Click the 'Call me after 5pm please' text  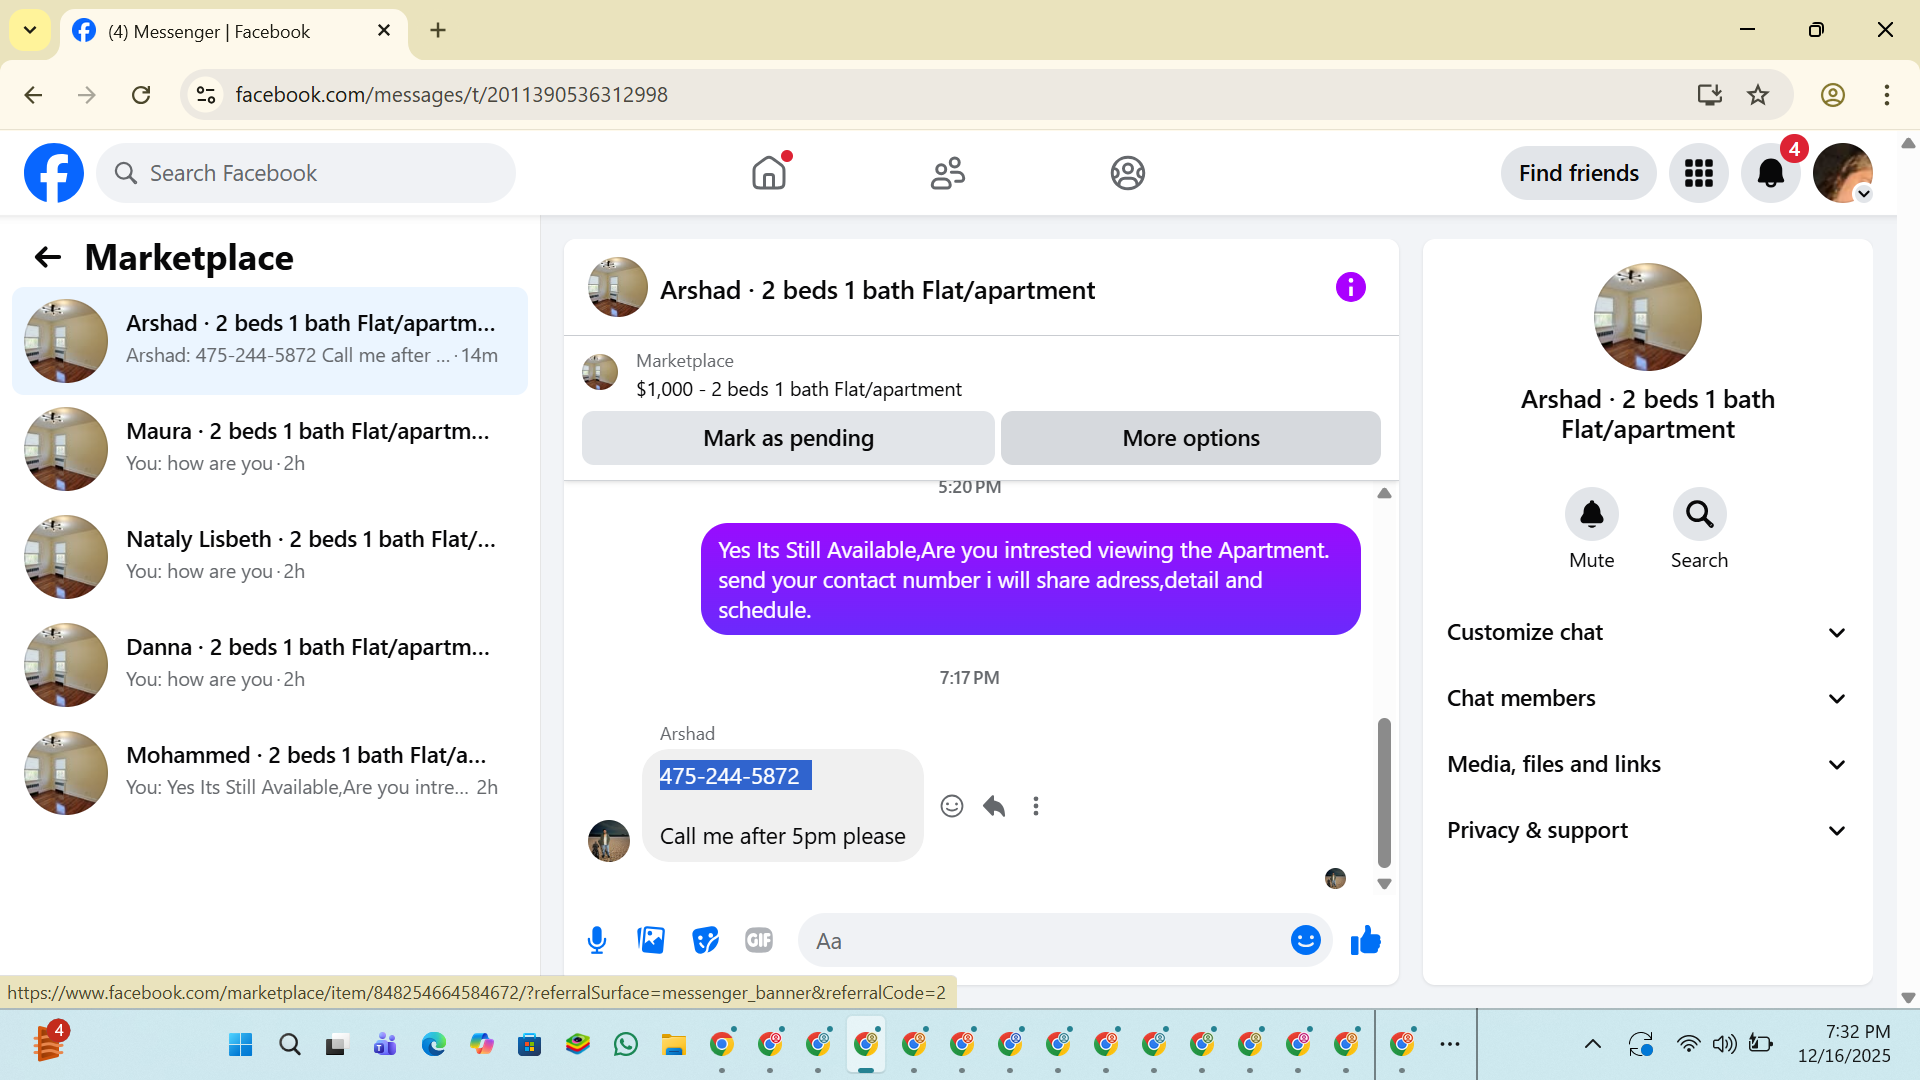tap(782, 836)
